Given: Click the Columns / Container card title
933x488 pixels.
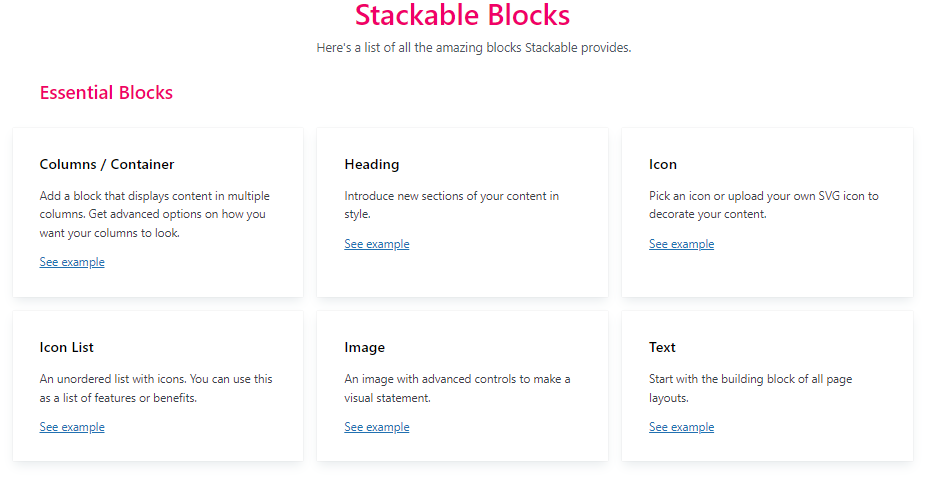Looking at the screenshot, I should [x=107, y=164].
